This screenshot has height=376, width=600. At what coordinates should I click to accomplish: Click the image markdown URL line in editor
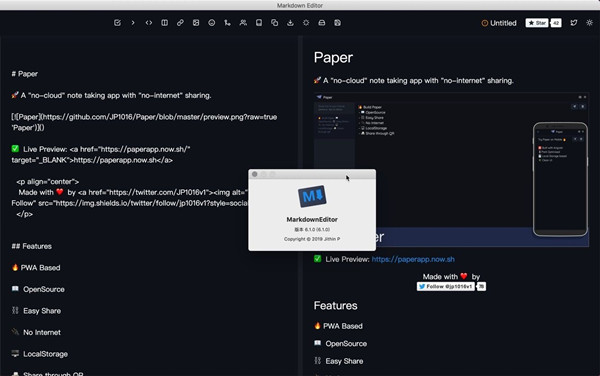click(x=144, y=122)
